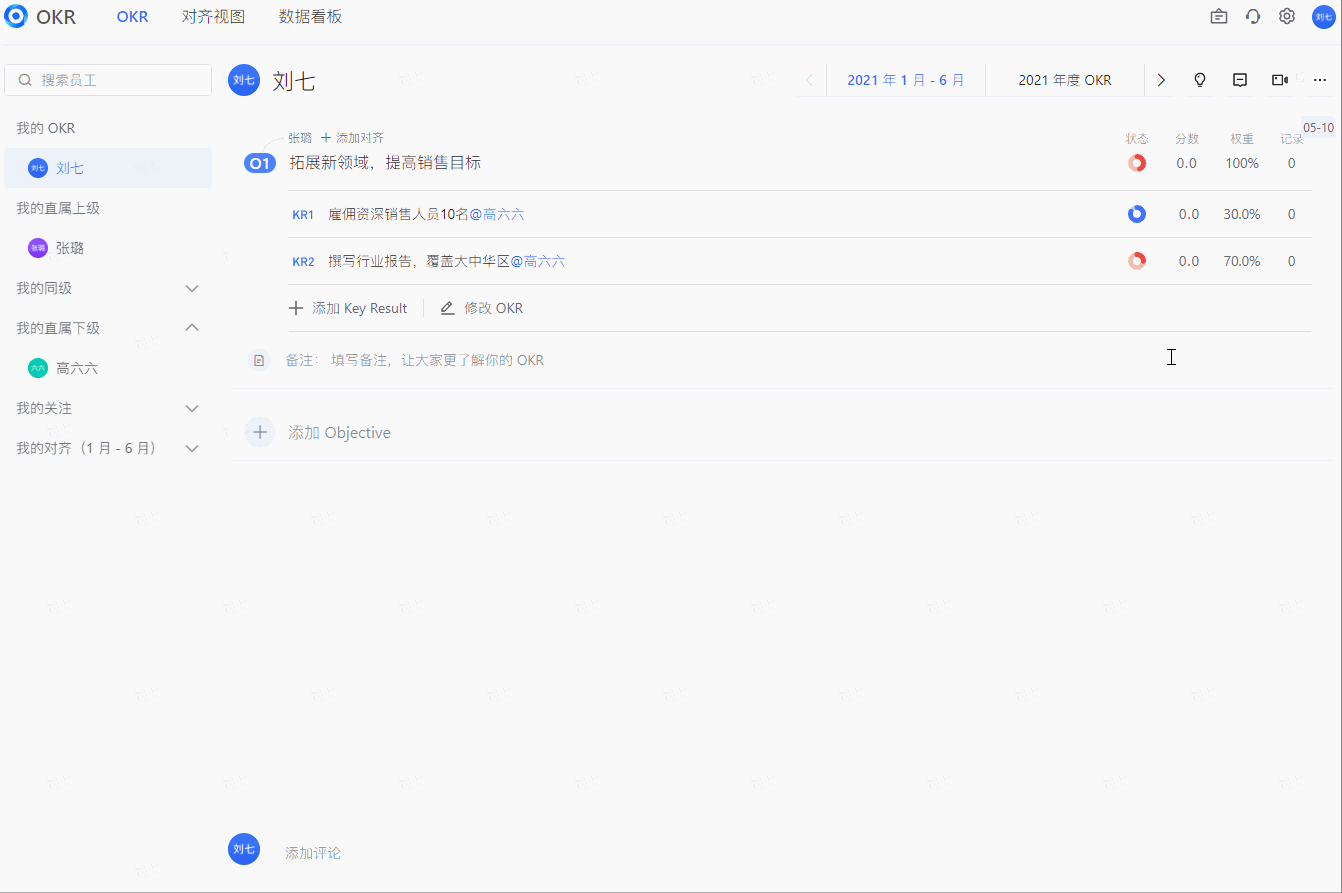Click the status progress circle for objective O1
This screenshot has width=1342, height=893.
1137,162
